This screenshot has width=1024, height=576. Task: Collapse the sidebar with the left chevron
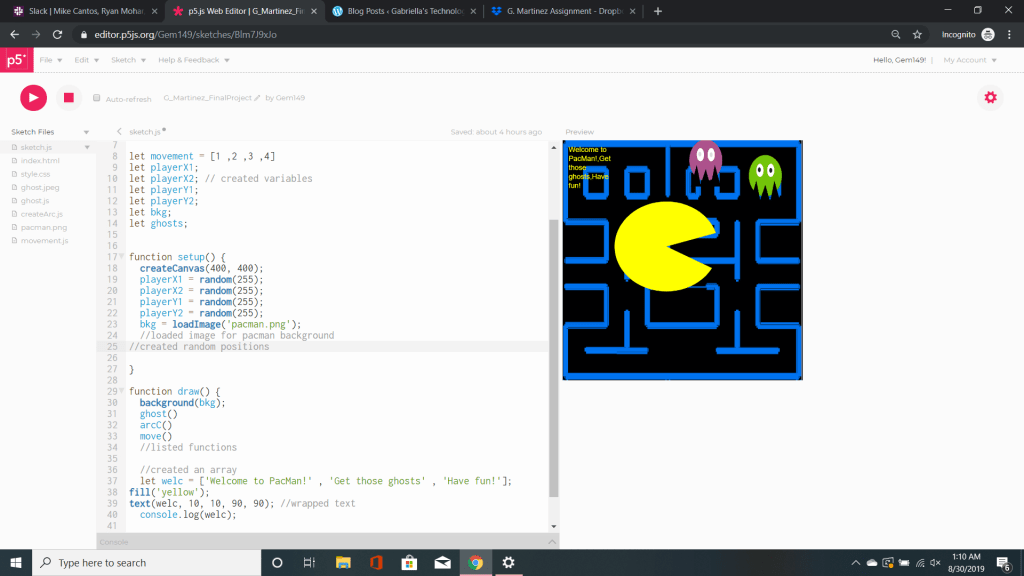click(120, 132)
